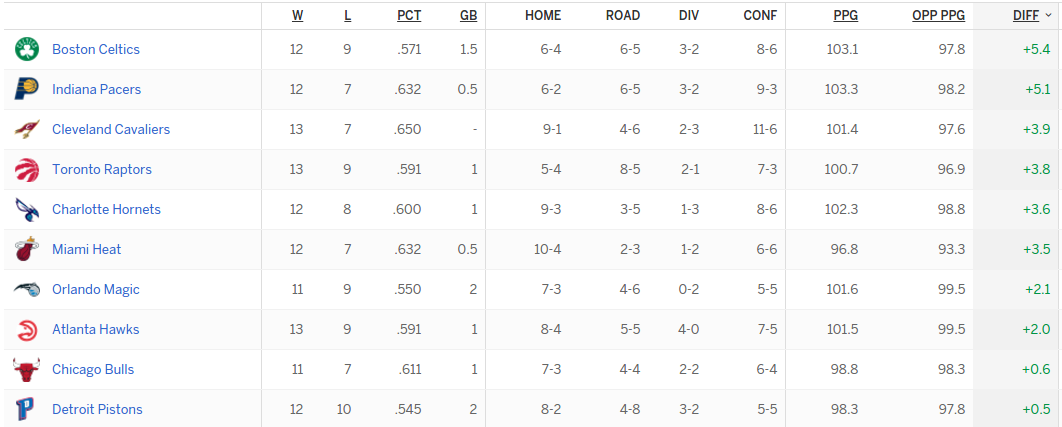Screen dimensions: 1062x427
Task: Sort teams by the OPP PPG header
Action: [x=939, y=16]
